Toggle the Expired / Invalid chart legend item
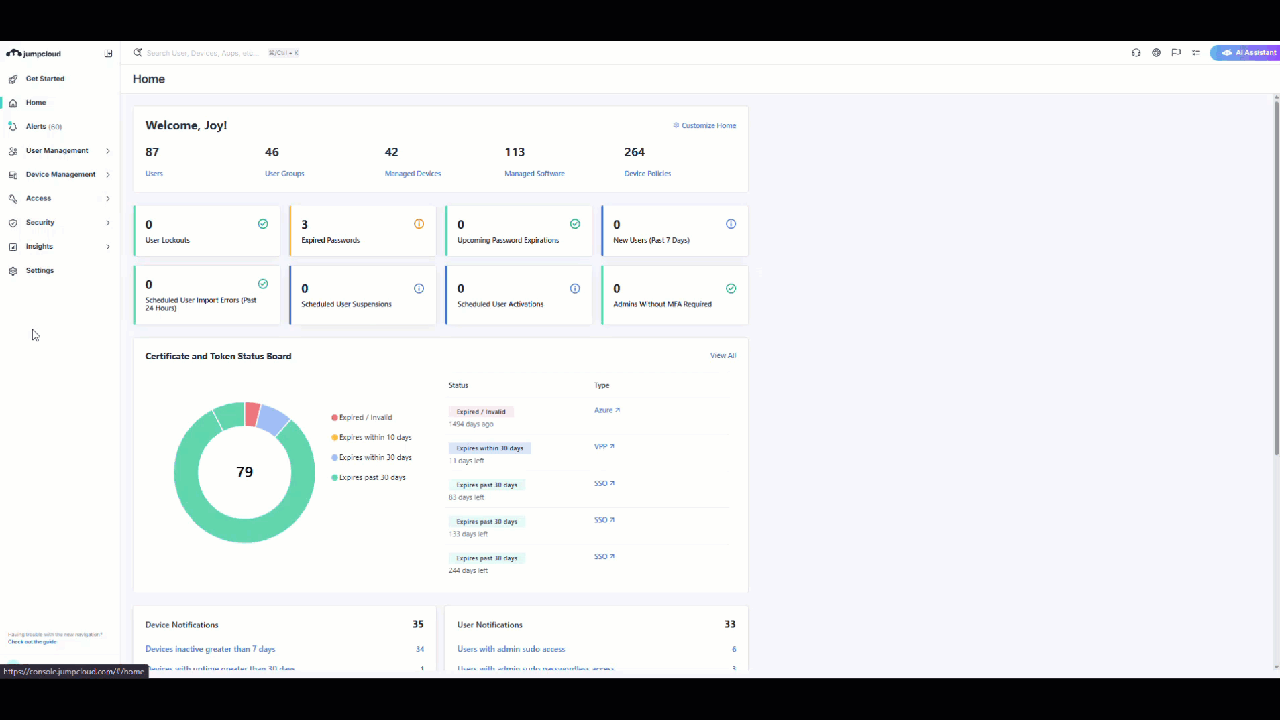This screenshot has height=720, width=1280. point(362,417)
